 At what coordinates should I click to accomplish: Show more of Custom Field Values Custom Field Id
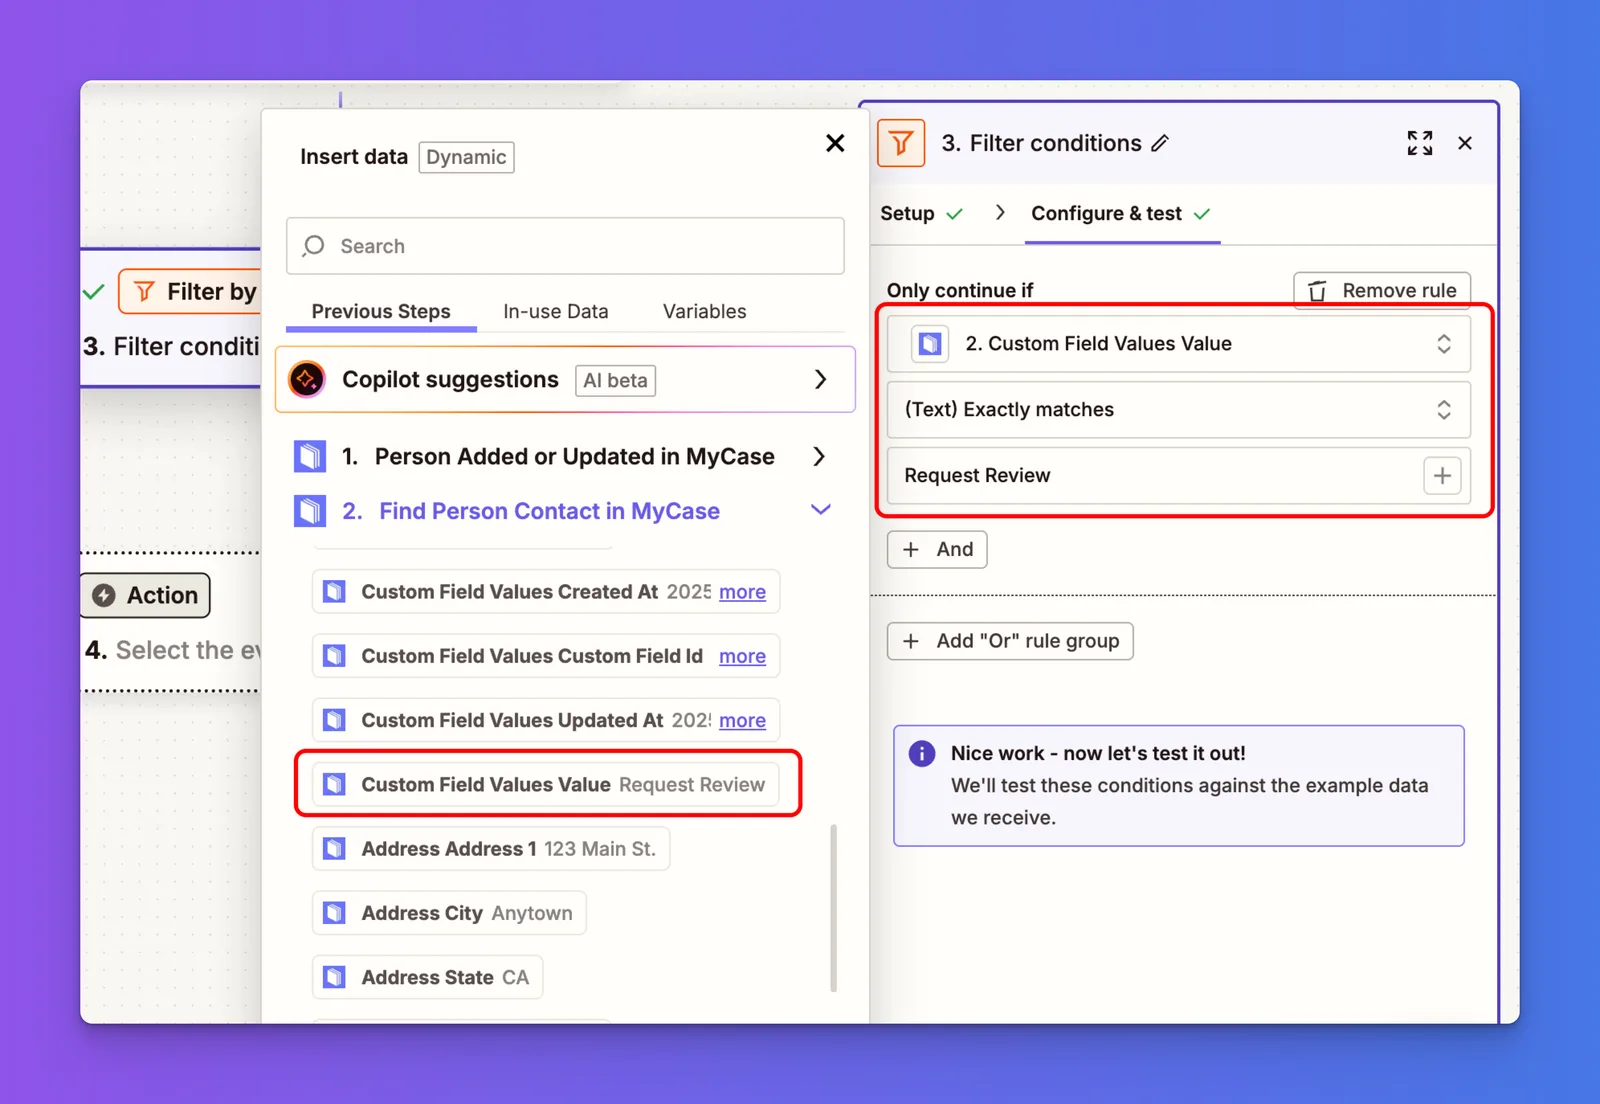pos(742,656)
